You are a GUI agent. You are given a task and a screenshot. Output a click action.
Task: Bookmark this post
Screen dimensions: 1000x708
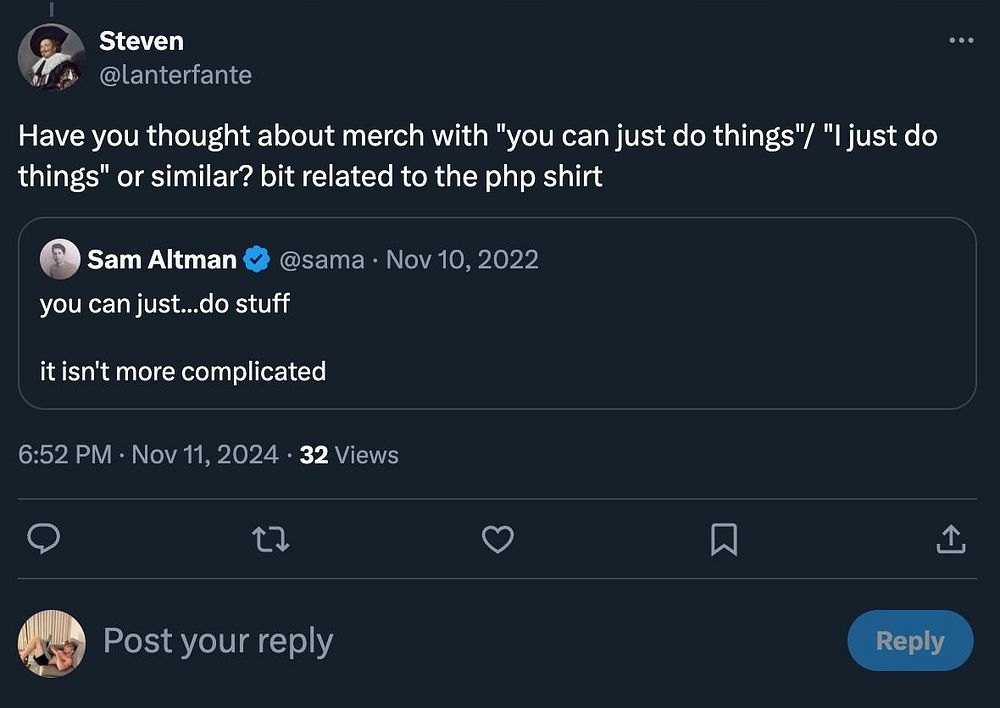(723, 540)
